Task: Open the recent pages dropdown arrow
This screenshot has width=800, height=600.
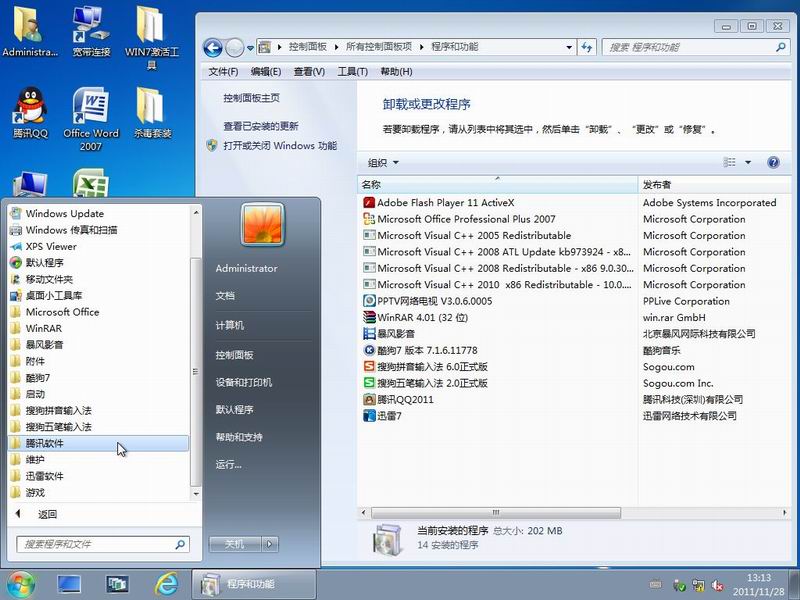Action: point(250,48)
